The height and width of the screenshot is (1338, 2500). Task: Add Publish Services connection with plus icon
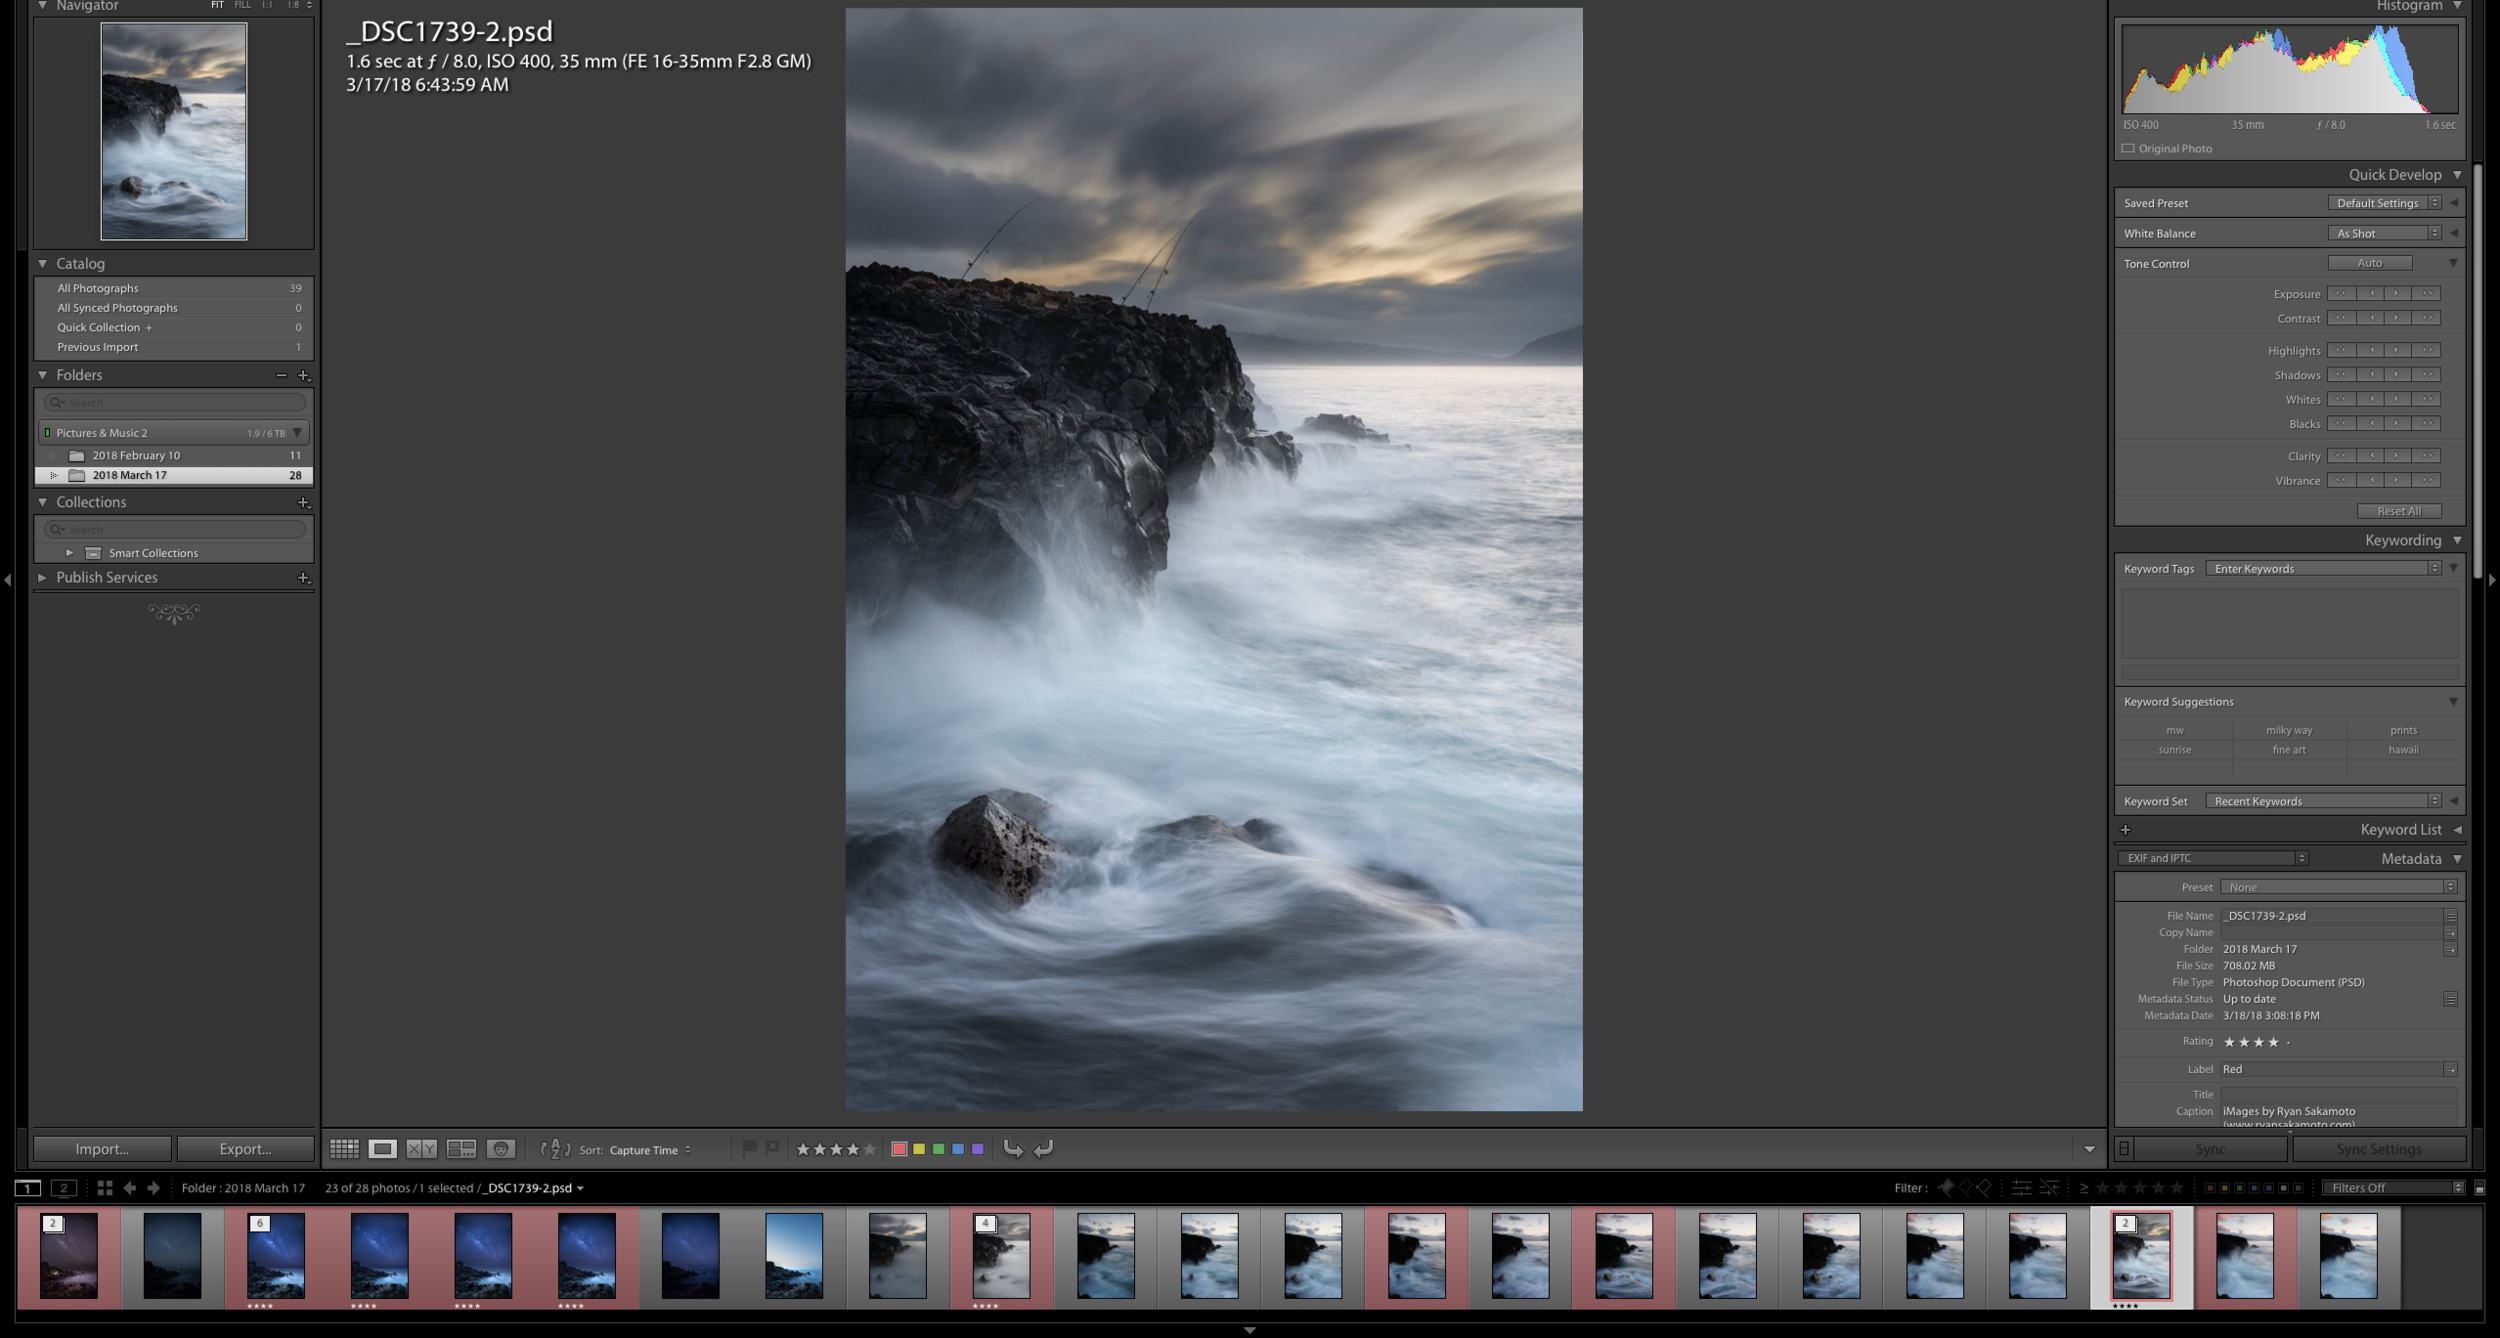pos(304,578)
